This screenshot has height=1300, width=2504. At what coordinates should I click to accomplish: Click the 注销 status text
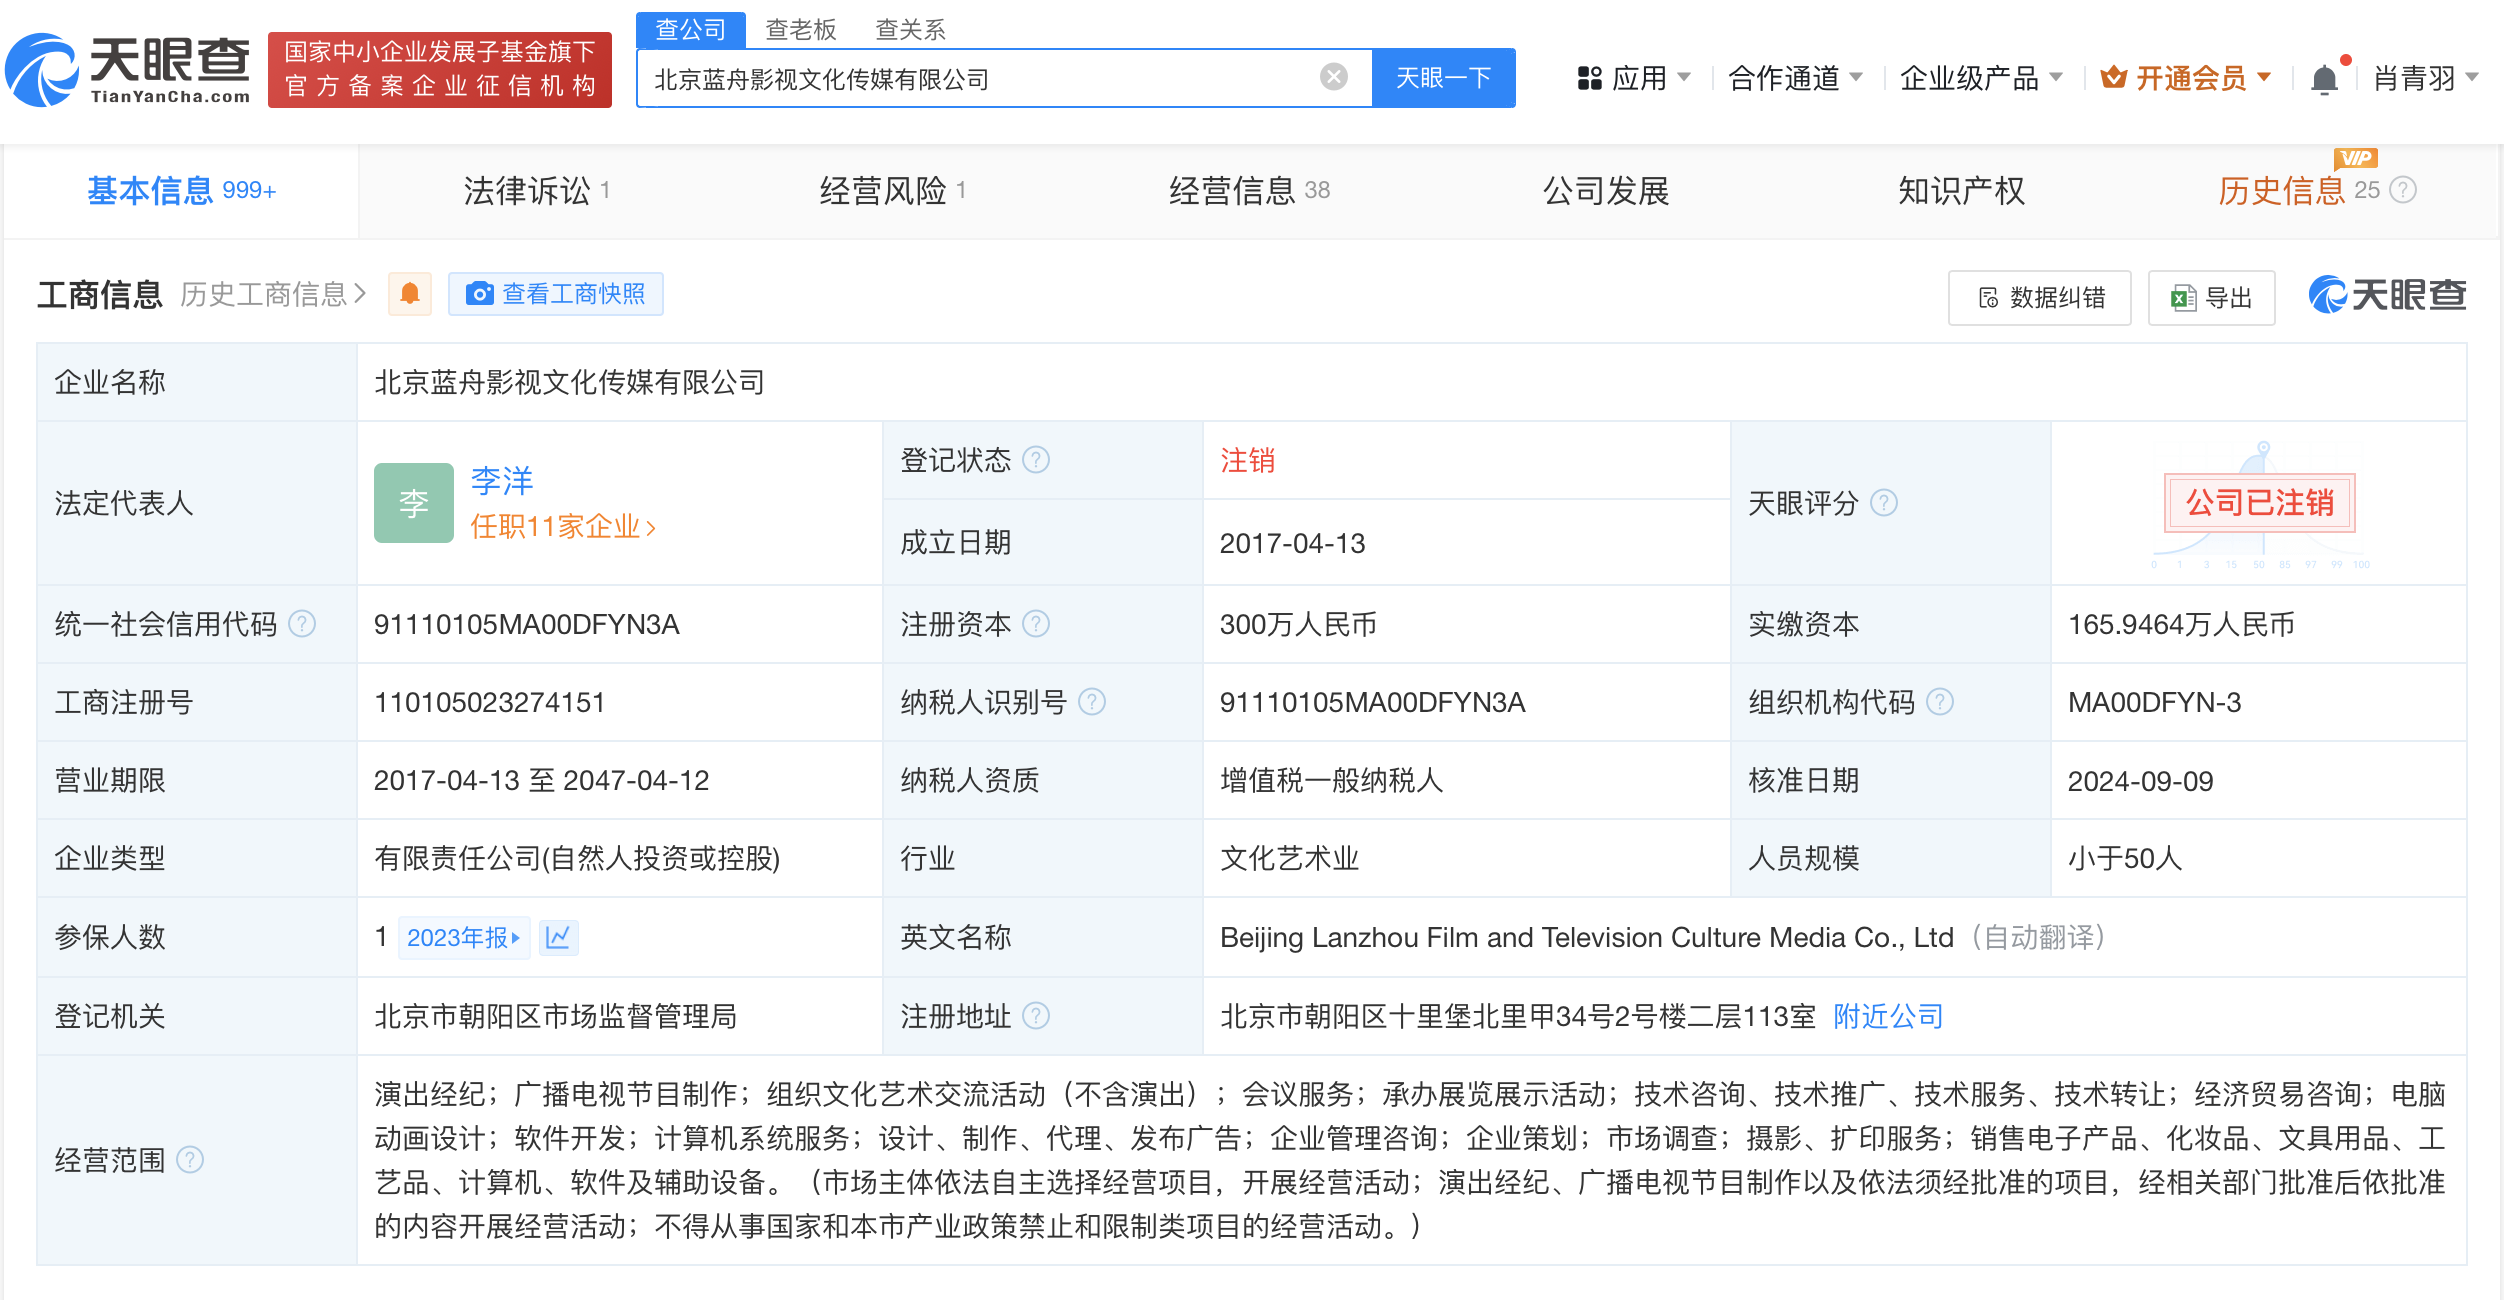(1247, 460)
